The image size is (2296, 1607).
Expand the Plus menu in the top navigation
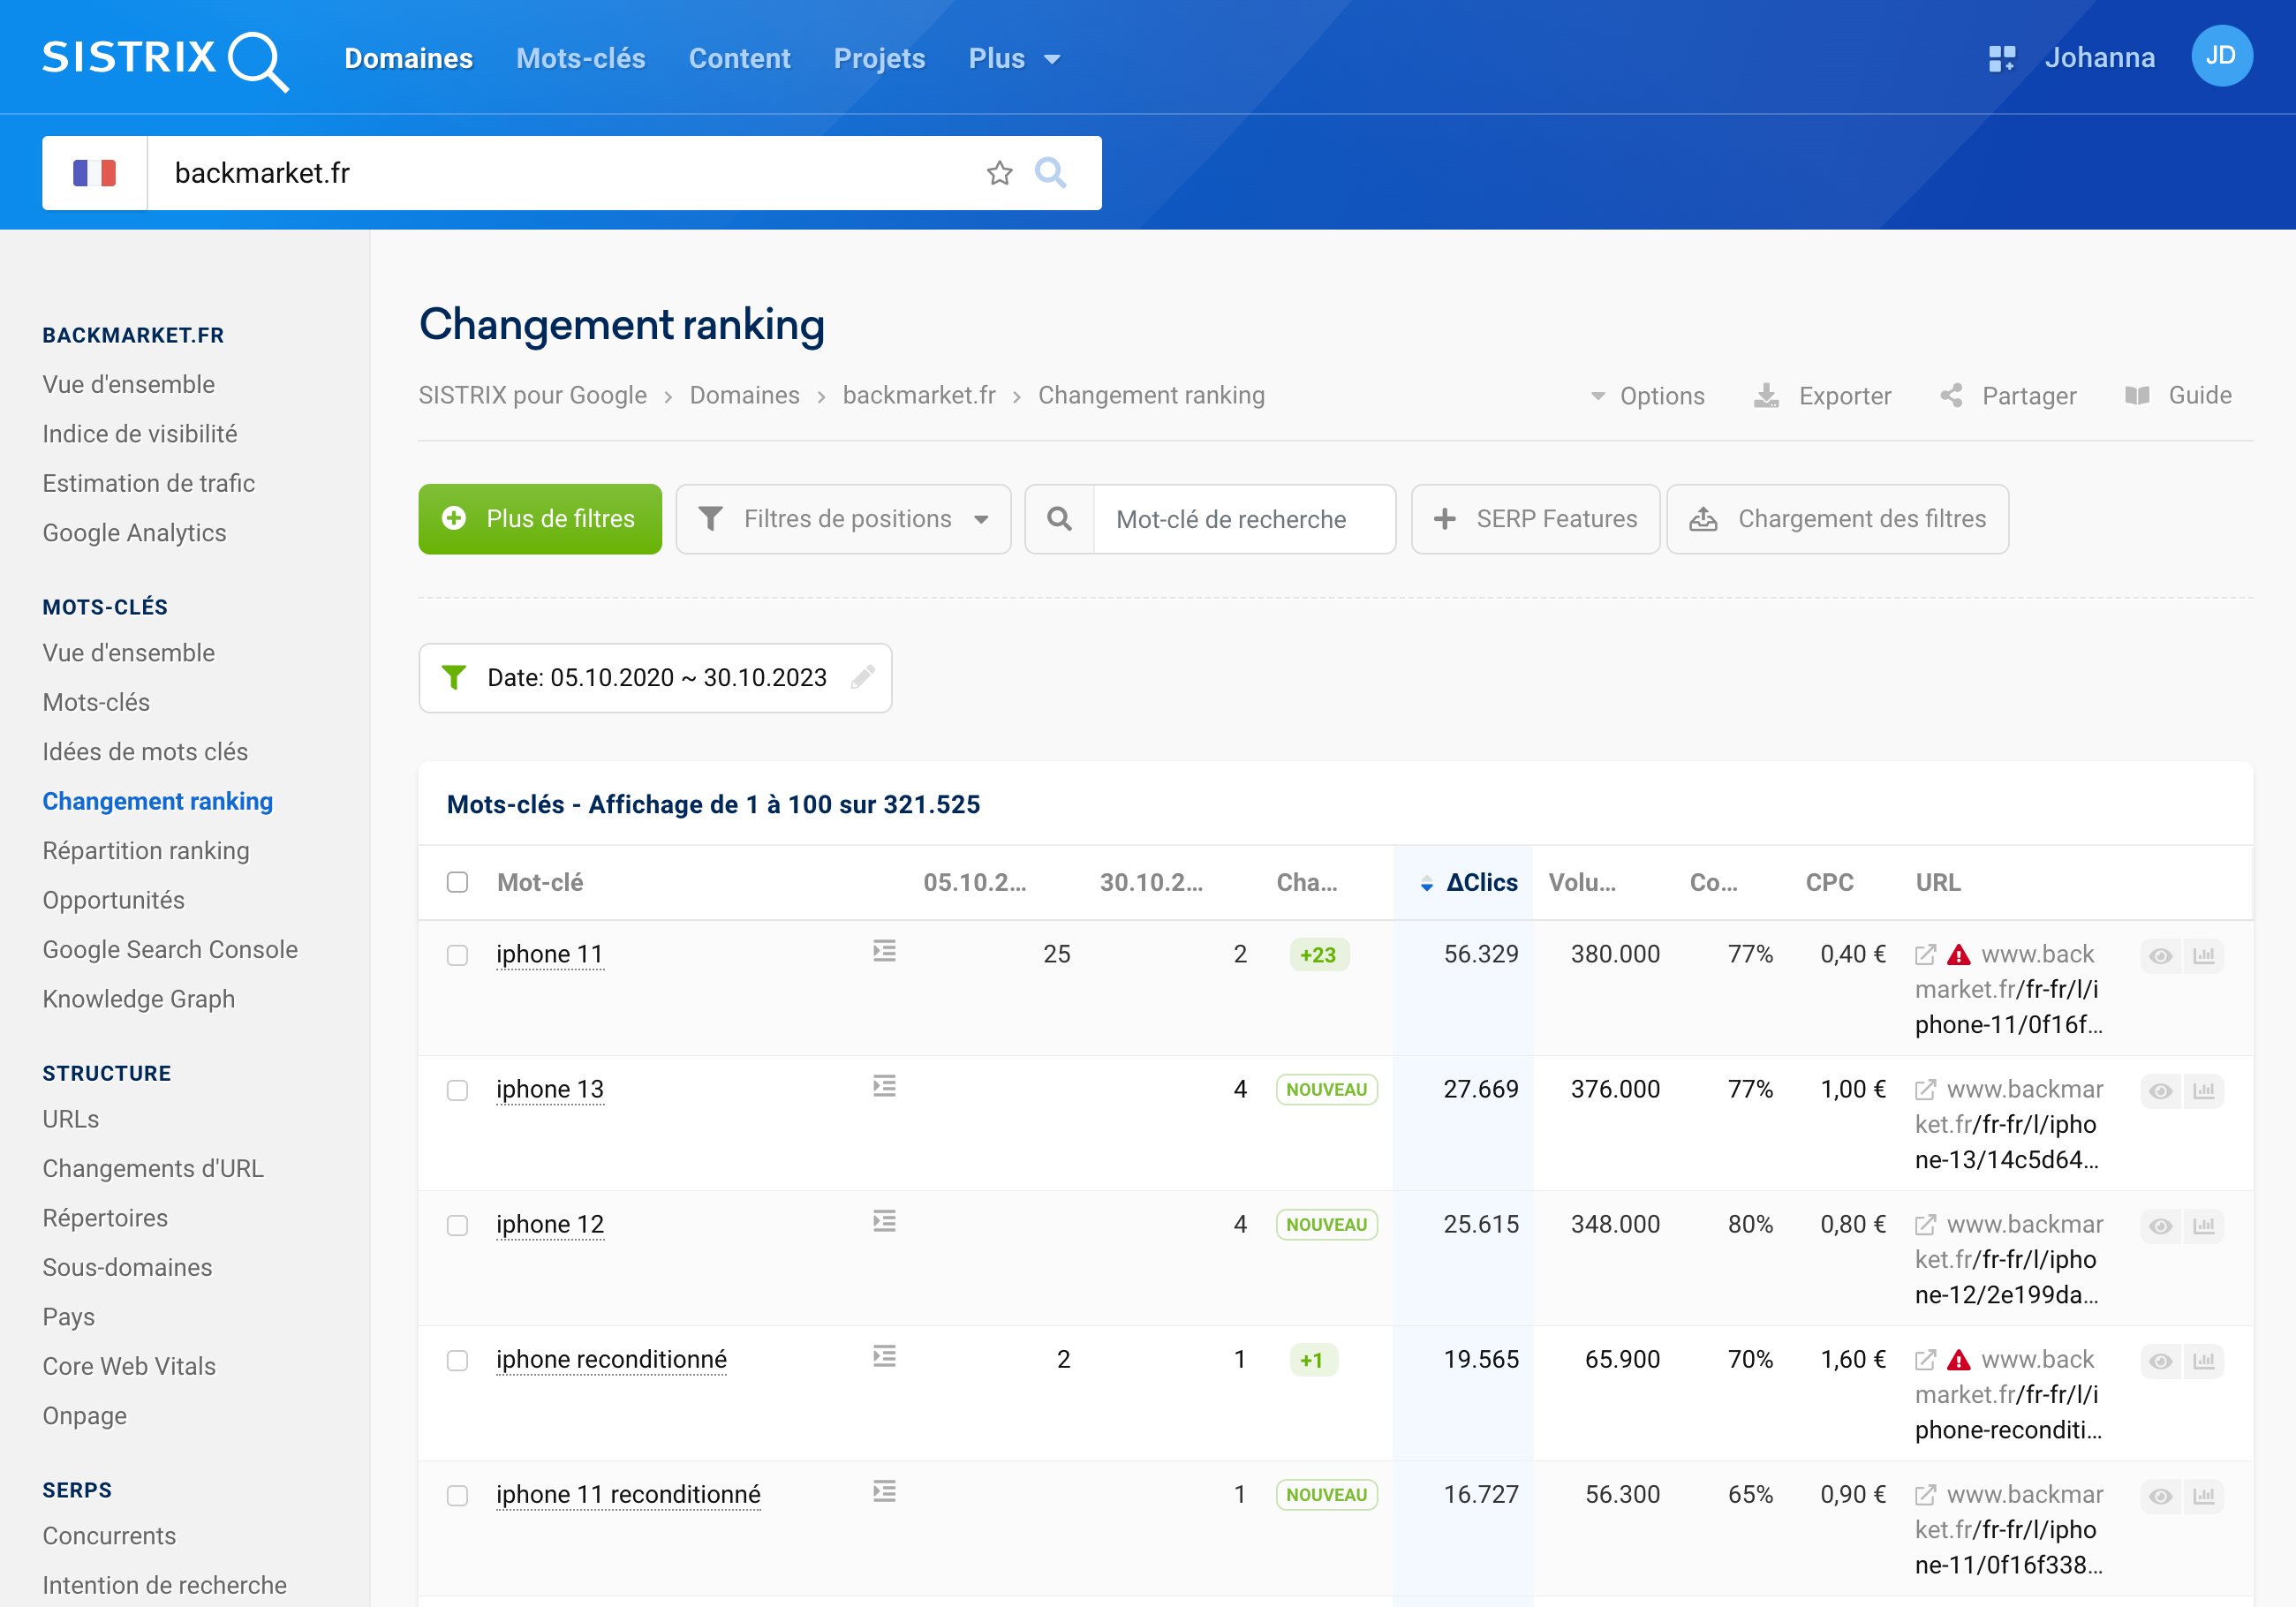click(1014, 59)
